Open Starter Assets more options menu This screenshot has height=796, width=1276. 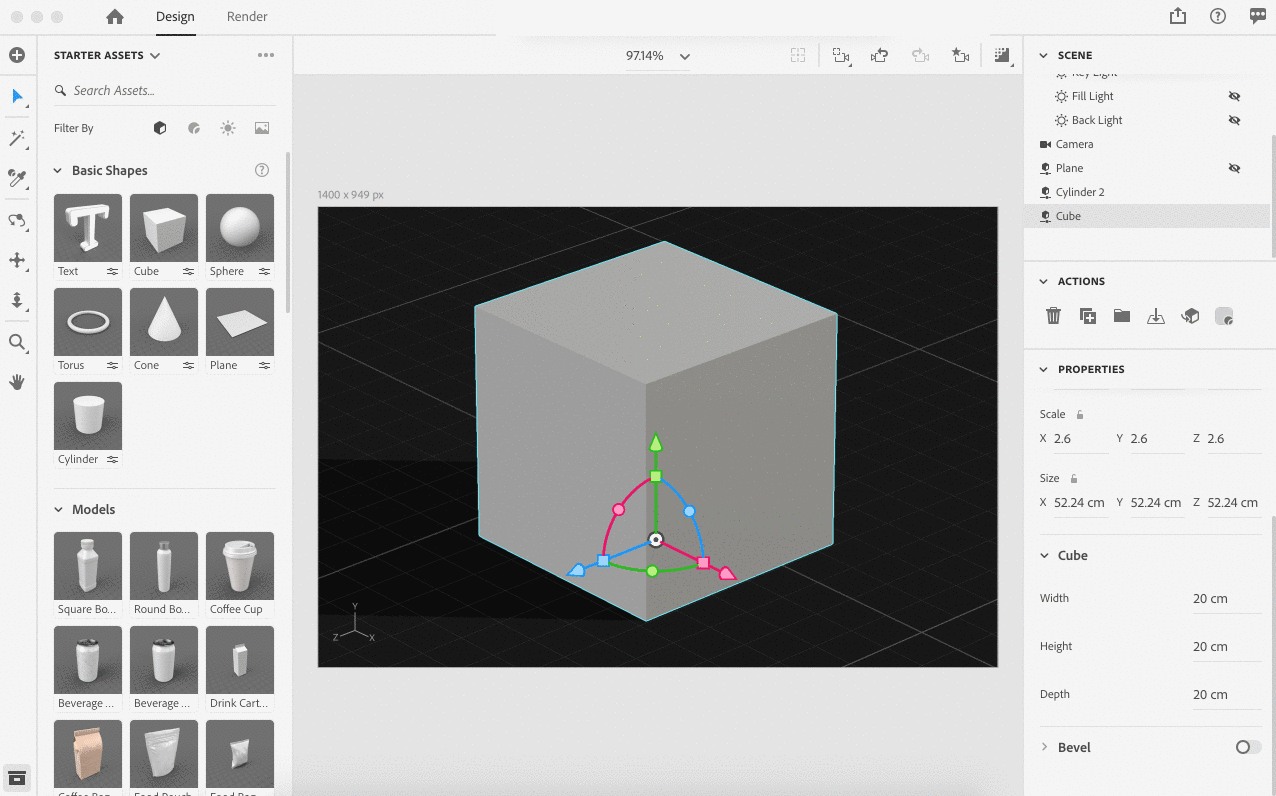point(266,55)
